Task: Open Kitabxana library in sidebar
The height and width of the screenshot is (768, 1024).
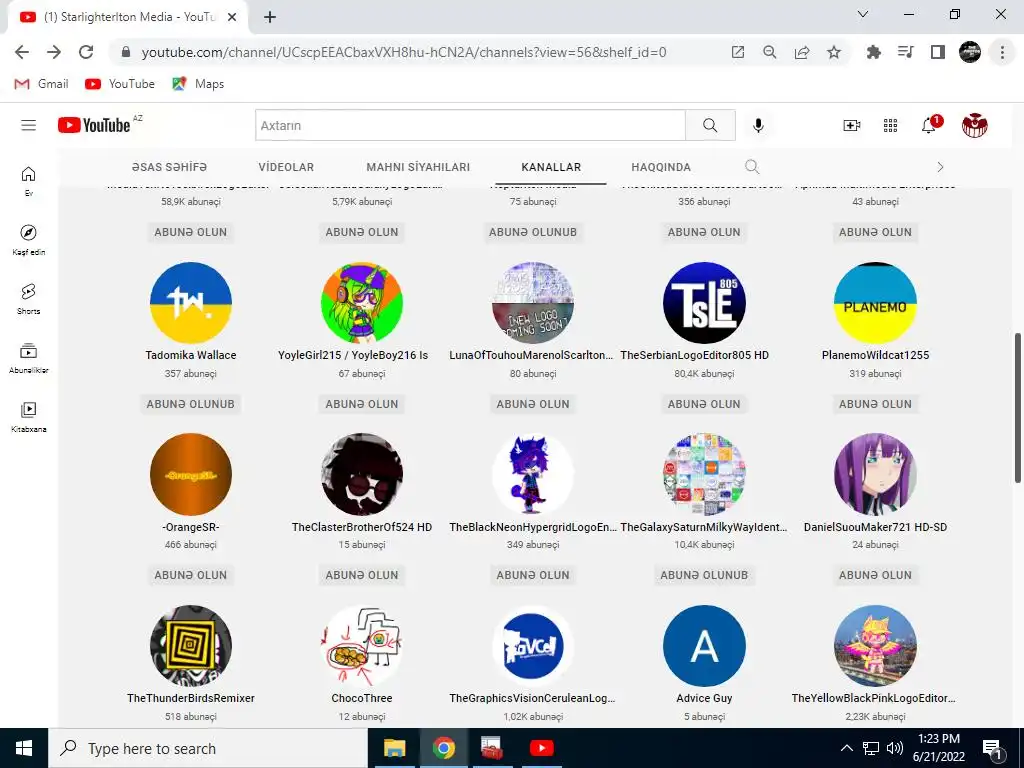Action: (x=28, y=417)
